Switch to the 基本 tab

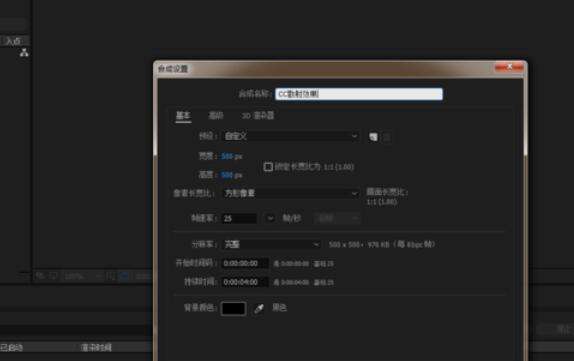click(183, 116)
